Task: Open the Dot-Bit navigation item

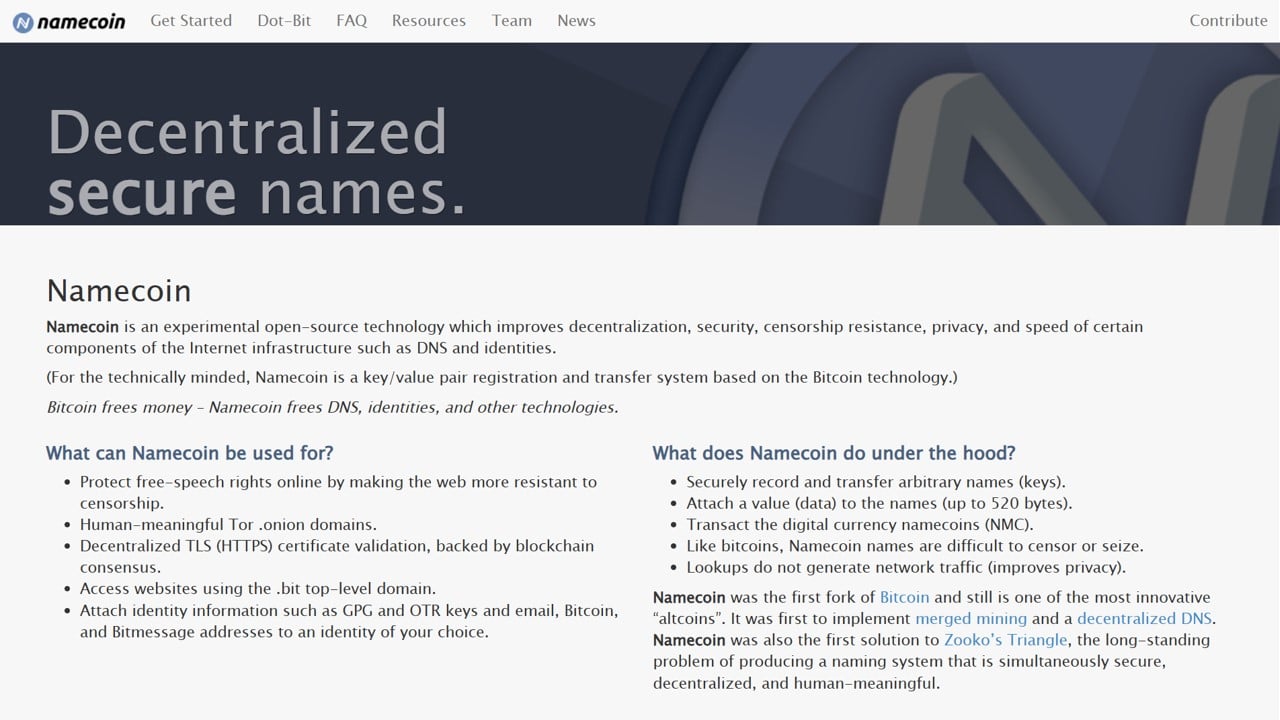Action: coord(284,20)
